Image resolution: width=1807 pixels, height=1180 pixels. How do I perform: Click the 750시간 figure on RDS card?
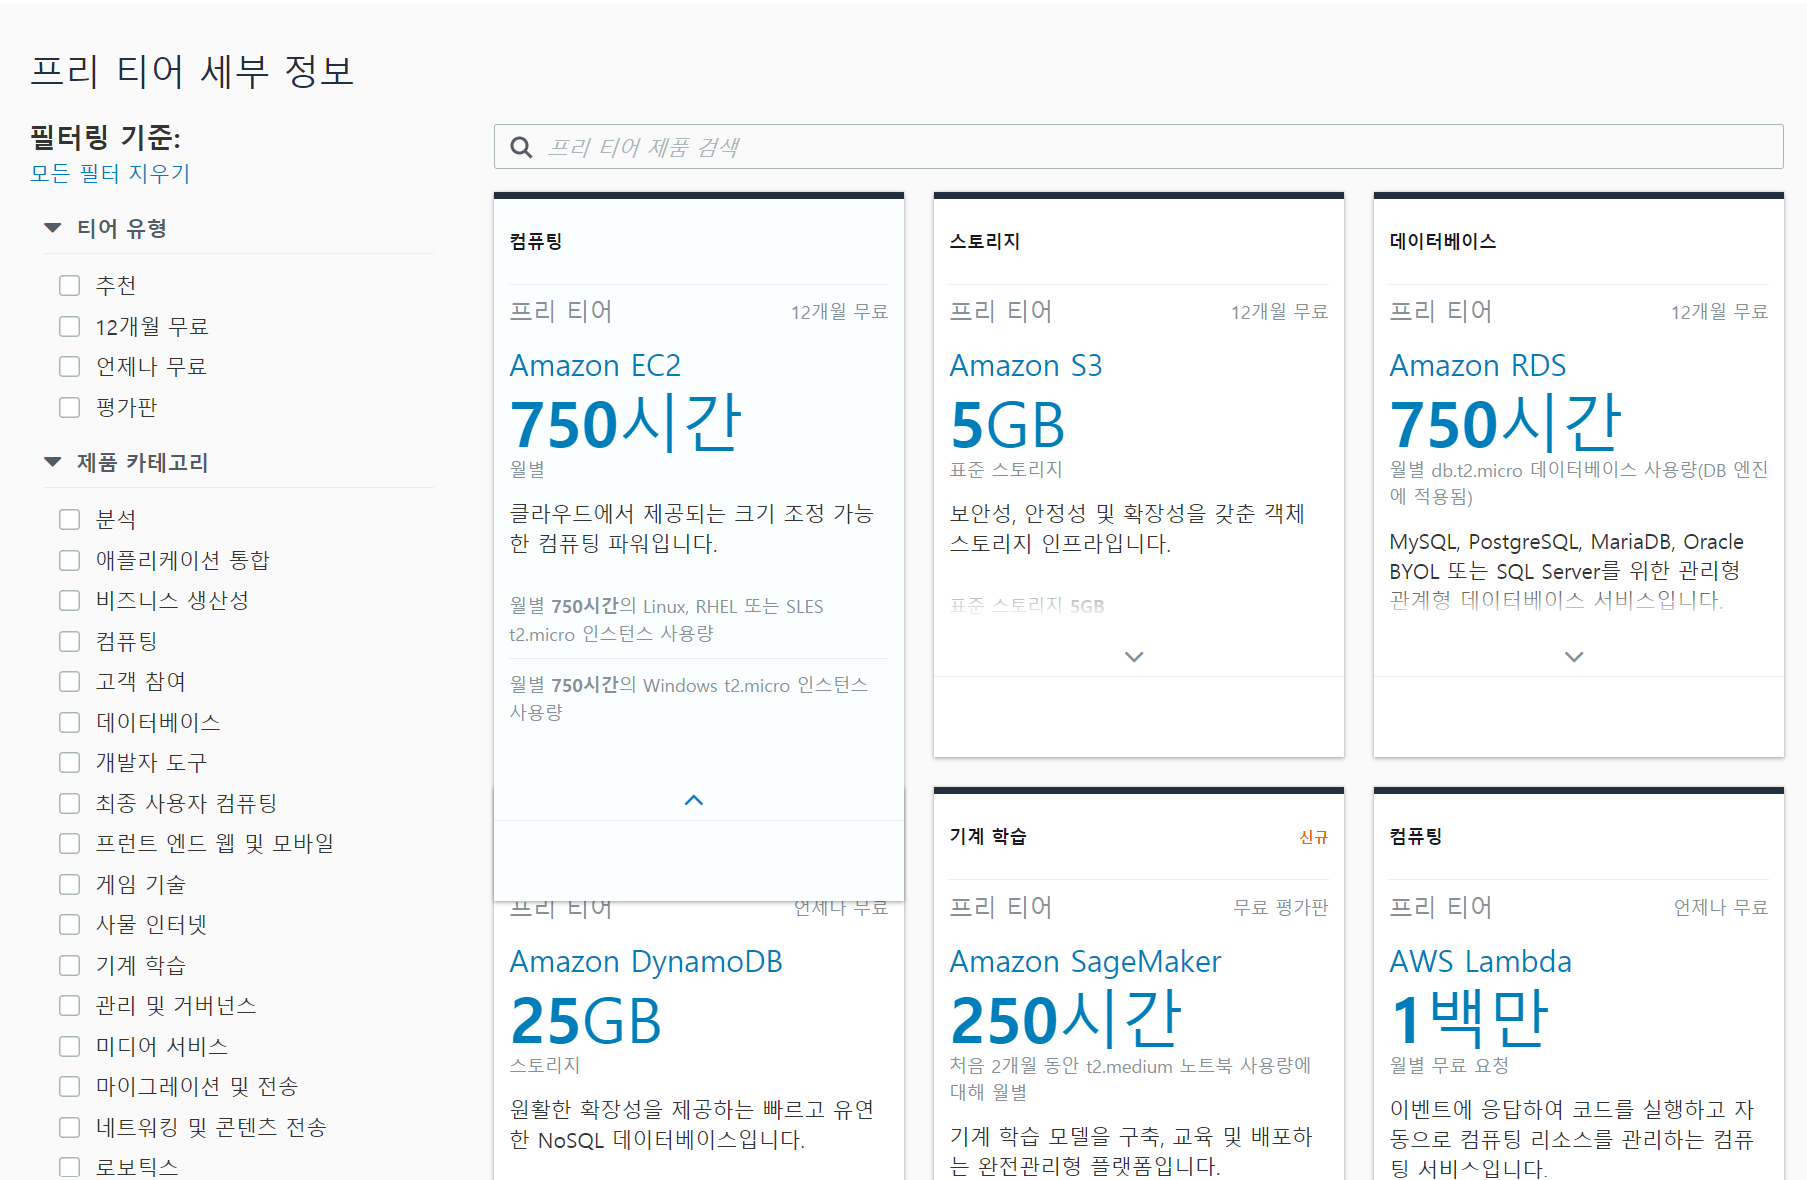coord(1506,423)
